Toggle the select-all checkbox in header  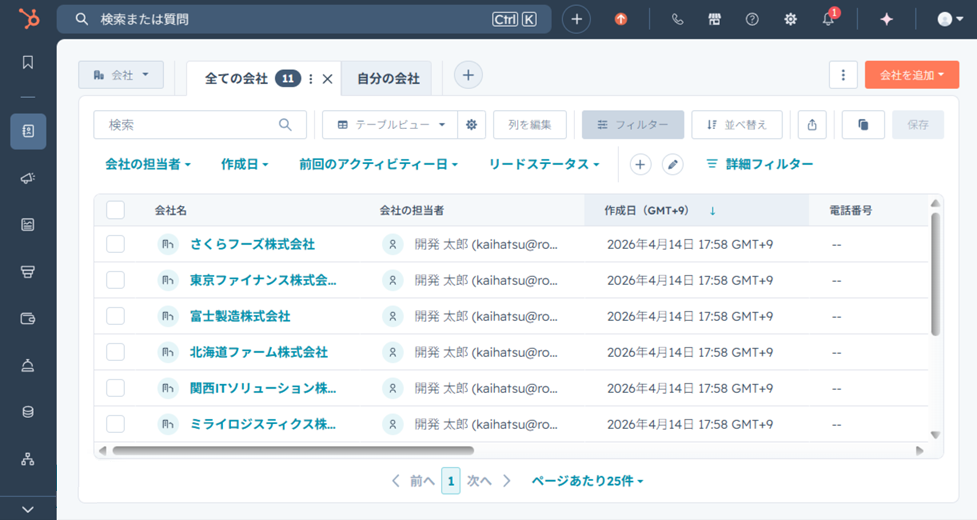(115, 210)
